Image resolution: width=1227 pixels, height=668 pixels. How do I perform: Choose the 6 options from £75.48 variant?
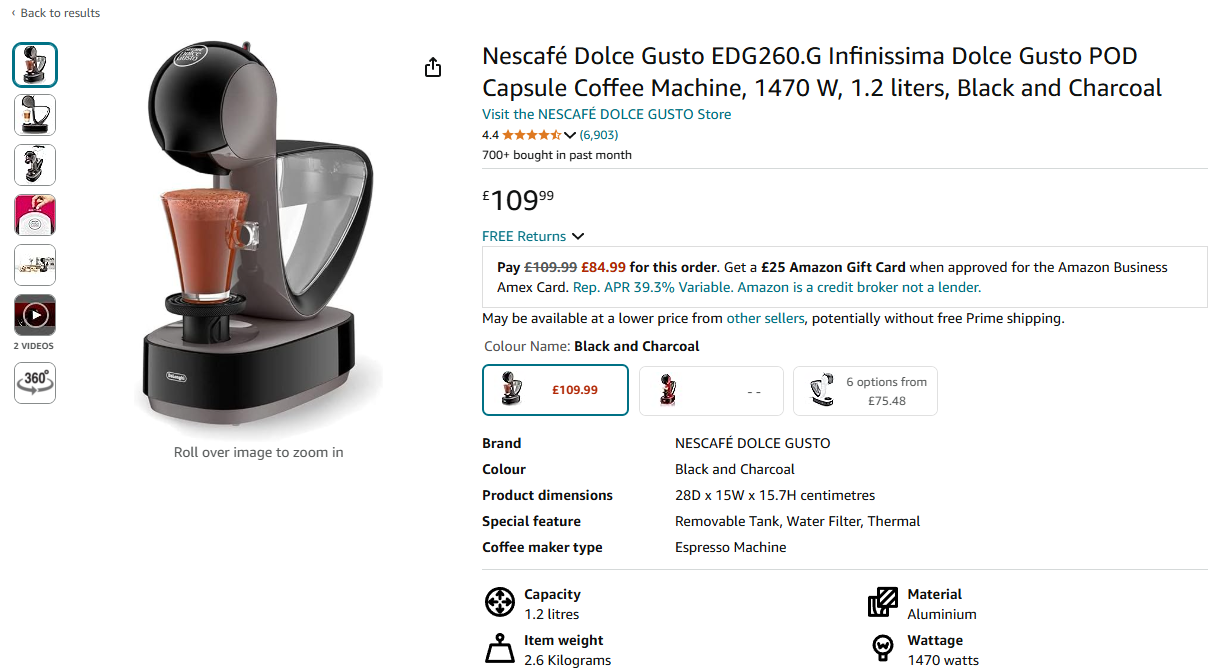click(865, 391)
